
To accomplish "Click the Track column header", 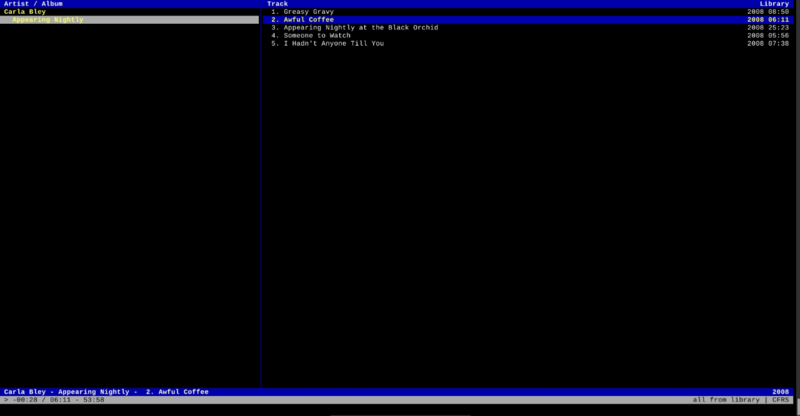I will pos(278,4).
